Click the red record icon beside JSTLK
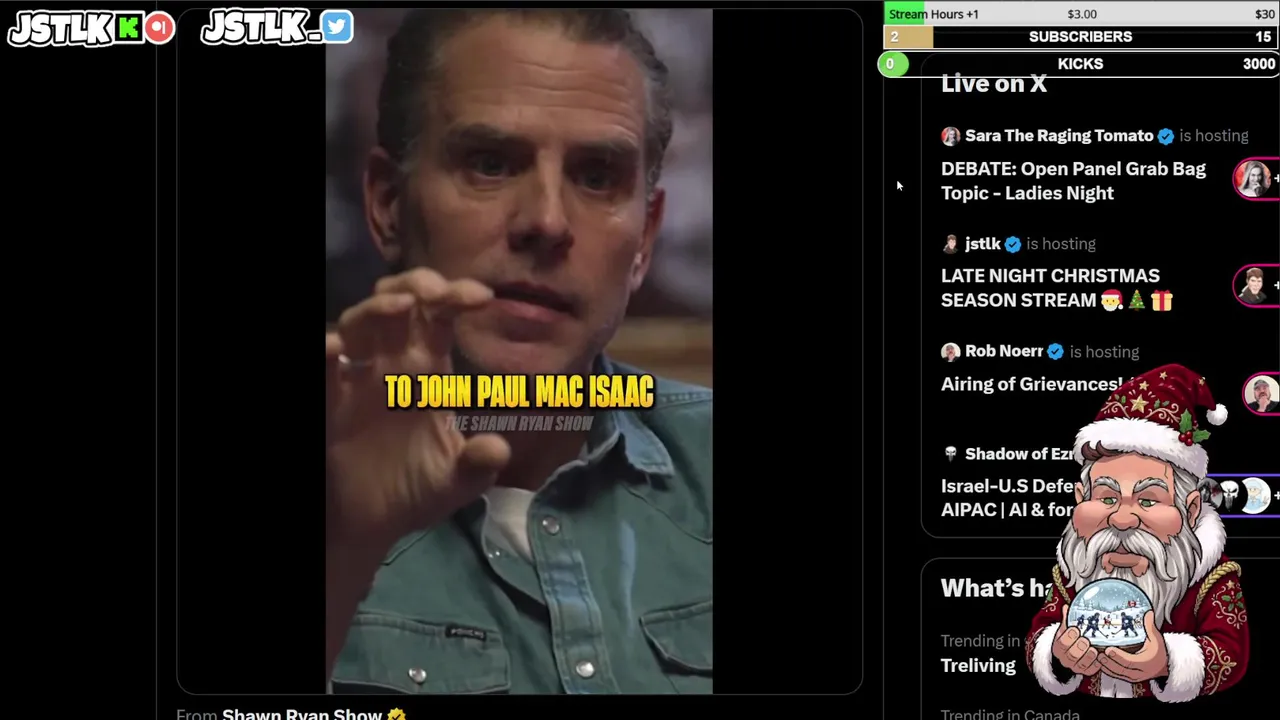This screenshot has height=720, width=1280. (x=159, y=28)
